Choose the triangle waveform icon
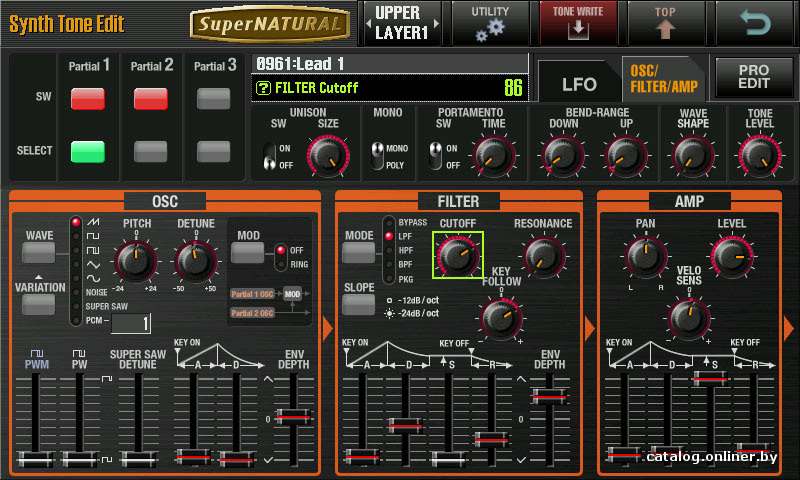The height and width of the screenshot is (480, 800). pos(93,264)
